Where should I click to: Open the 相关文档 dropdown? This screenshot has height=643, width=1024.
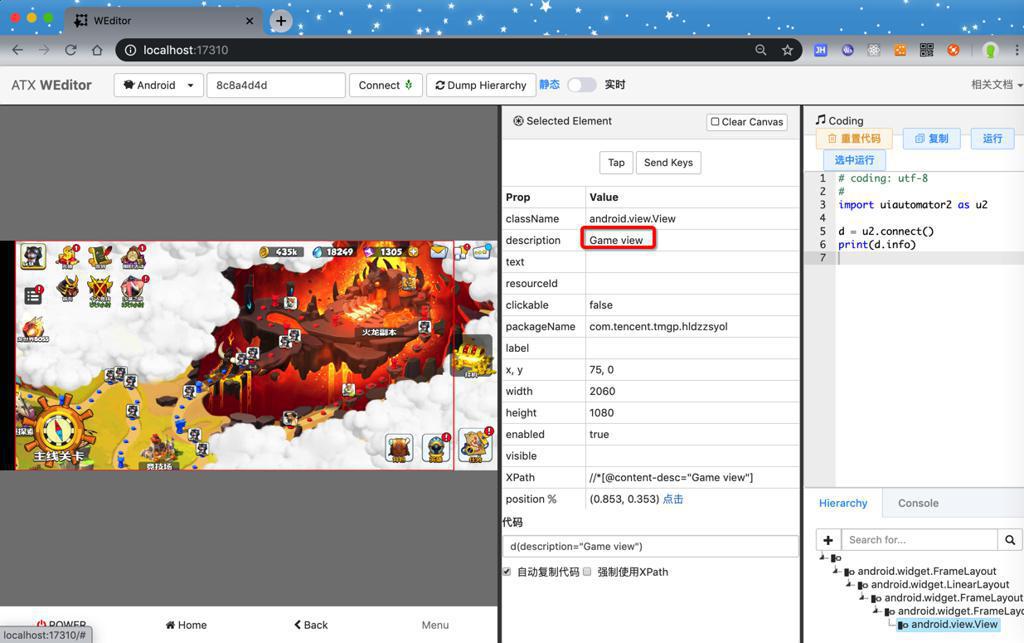coord(996,85)
